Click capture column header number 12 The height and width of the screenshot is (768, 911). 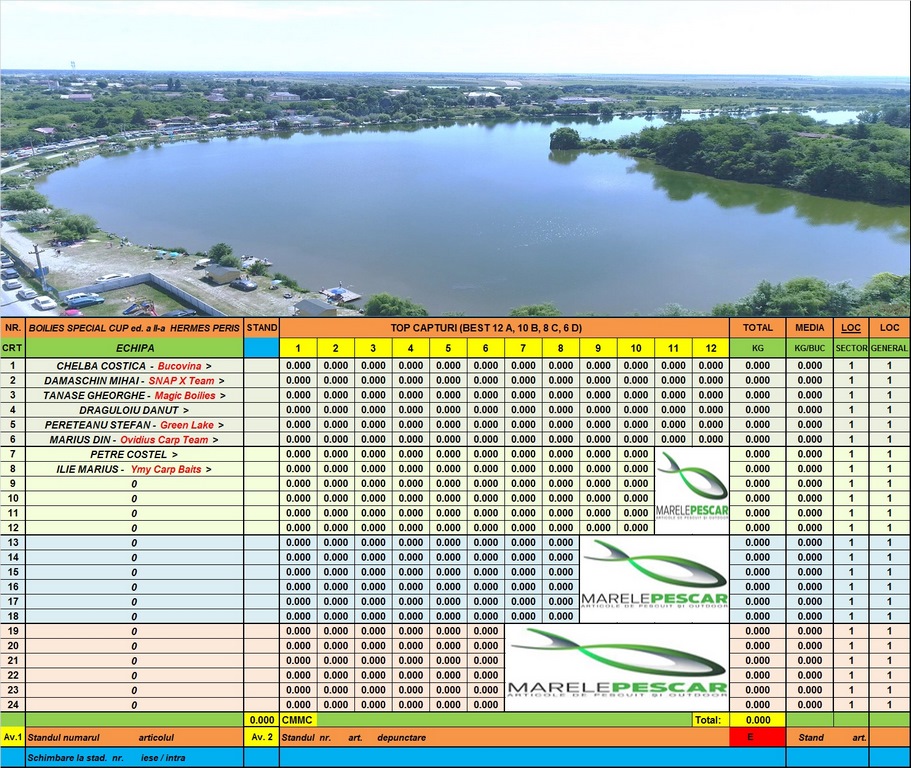tap(710, 348)
